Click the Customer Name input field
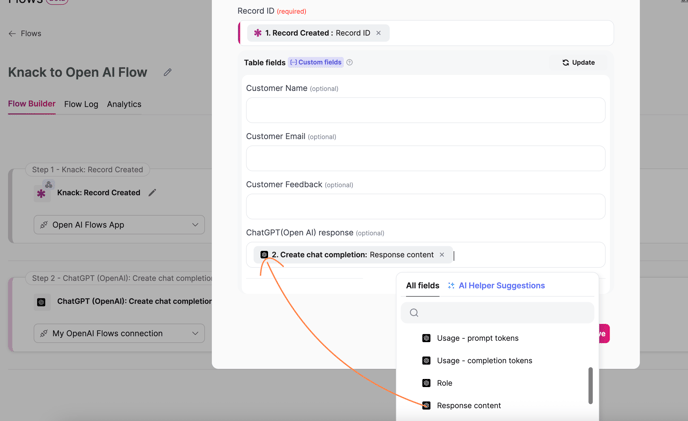 click(x=426, y=110)
